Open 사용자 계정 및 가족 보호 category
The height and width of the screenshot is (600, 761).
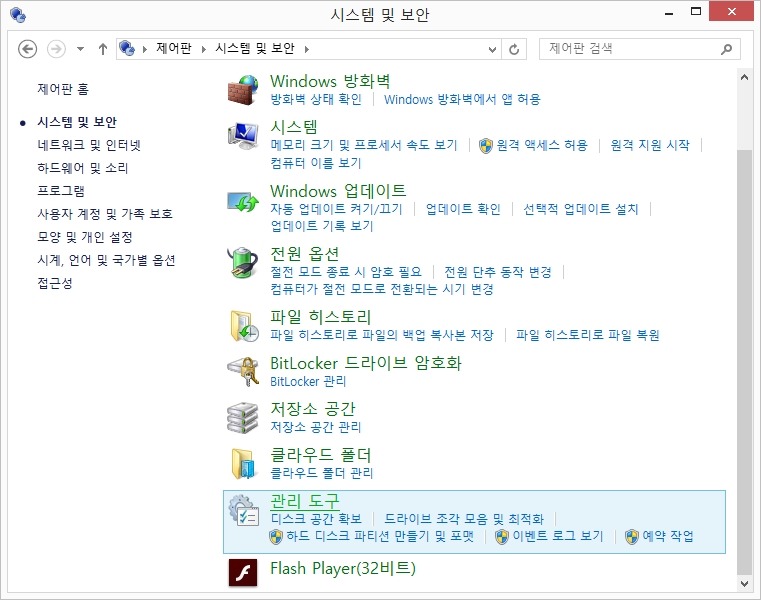click(x=105, y=214)
